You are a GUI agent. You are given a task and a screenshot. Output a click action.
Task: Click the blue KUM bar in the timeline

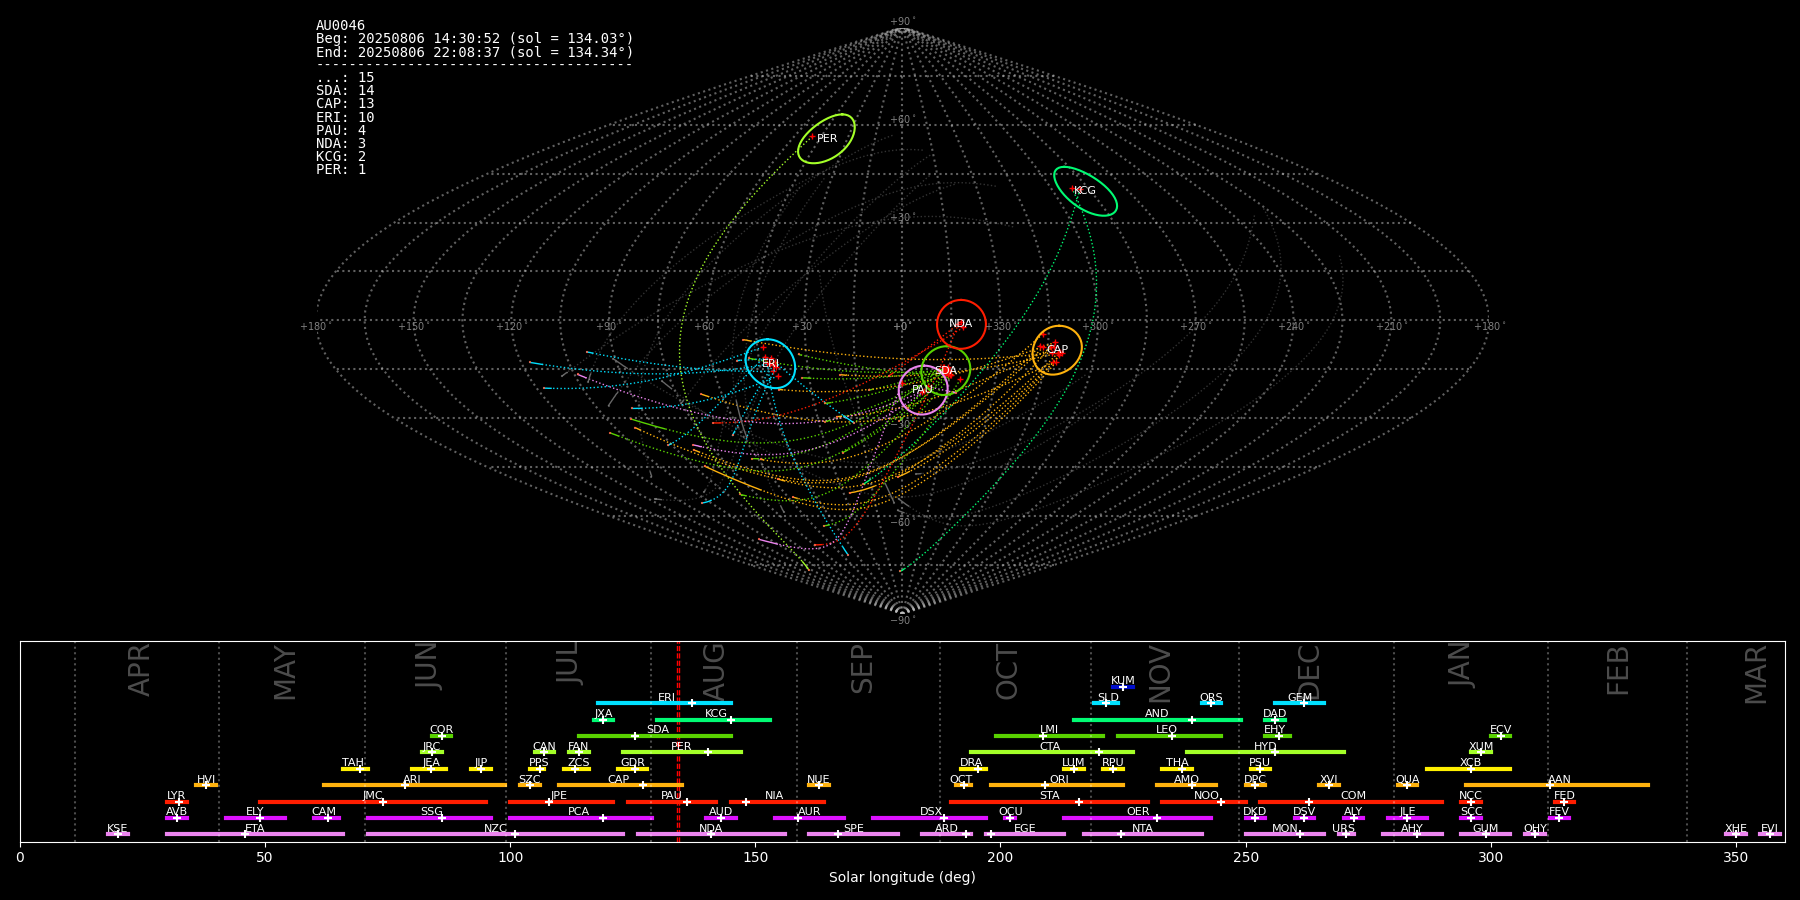tap(1123, 687)
